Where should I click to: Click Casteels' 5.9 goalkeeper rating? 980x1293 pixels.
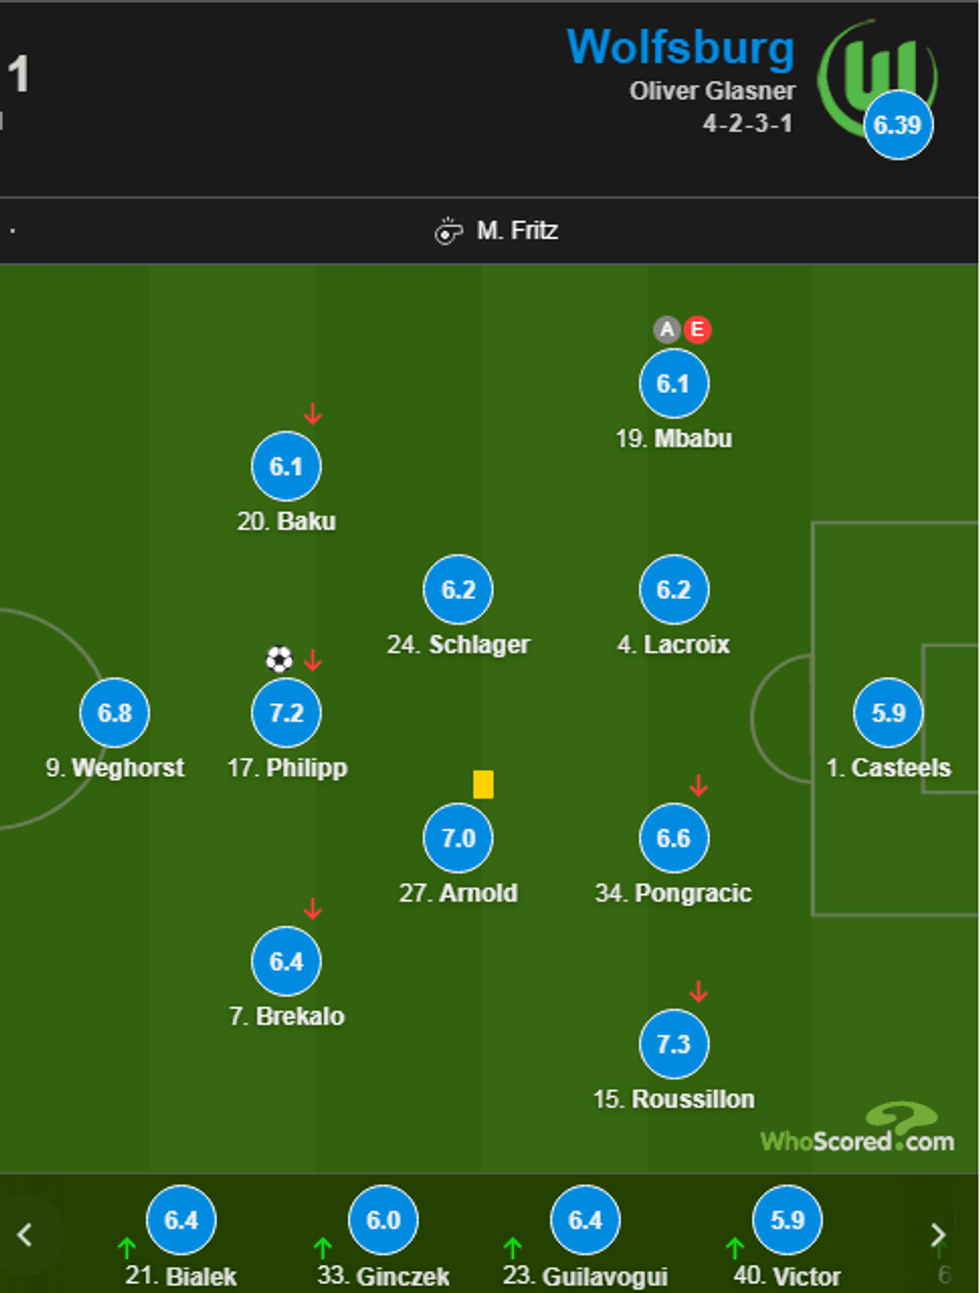888,713
